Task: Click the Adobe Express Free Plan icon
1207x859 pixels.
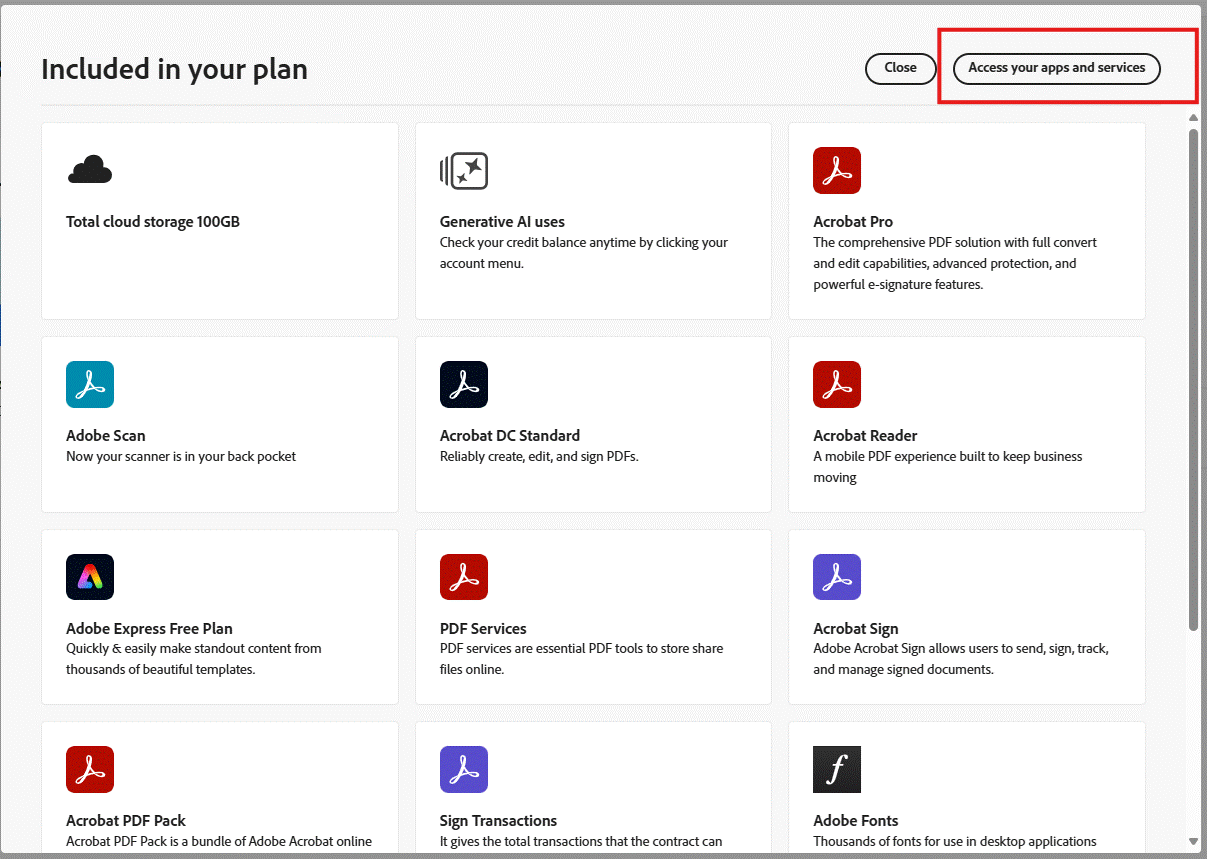Action: (90, 577)
